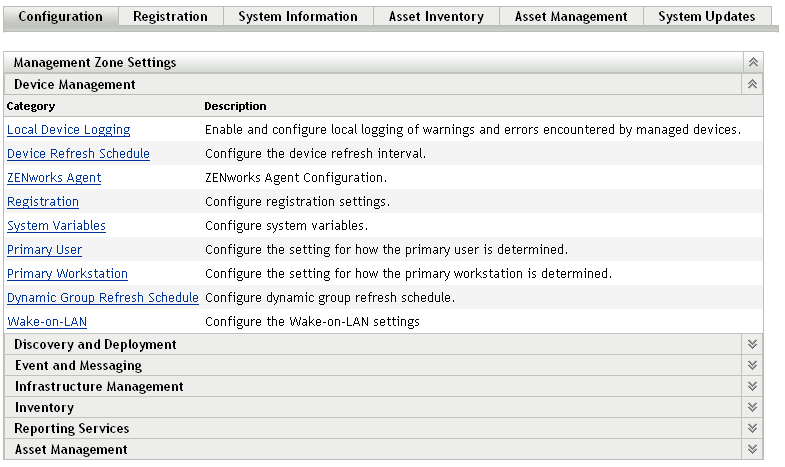Viewport: 785px width, 467px height.
Task: Open the Local Device Logging link
Action: (x=68, y=130)
